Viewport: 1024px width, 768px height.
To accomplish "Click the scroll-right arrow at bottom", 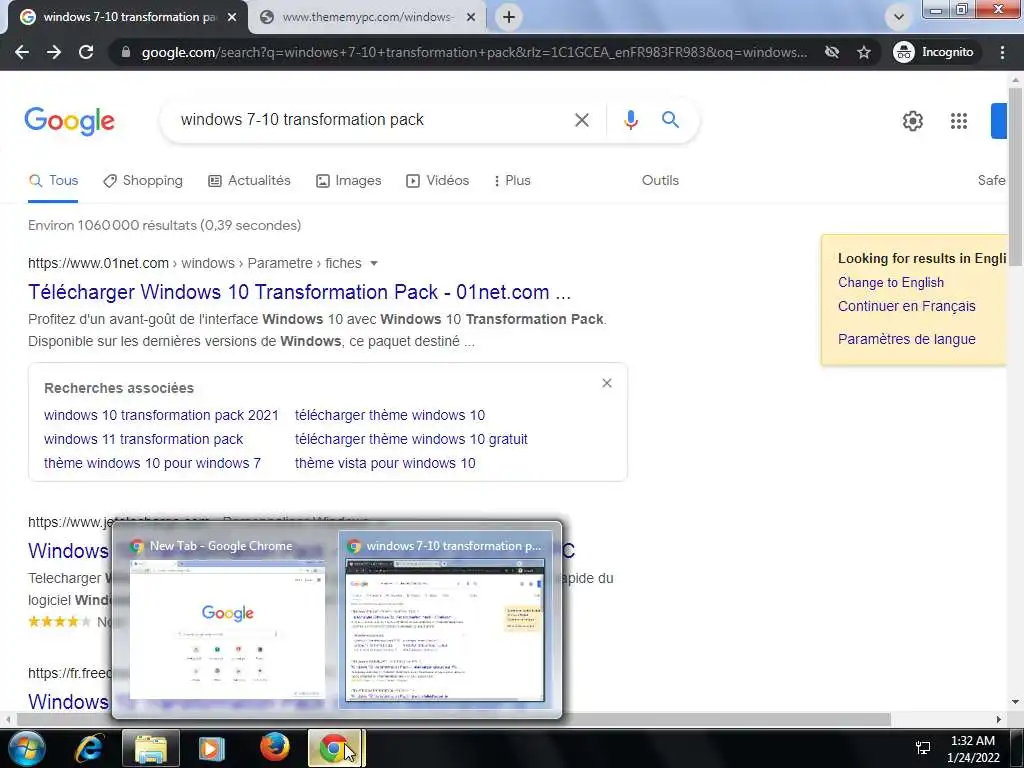I will pos(999,719).
